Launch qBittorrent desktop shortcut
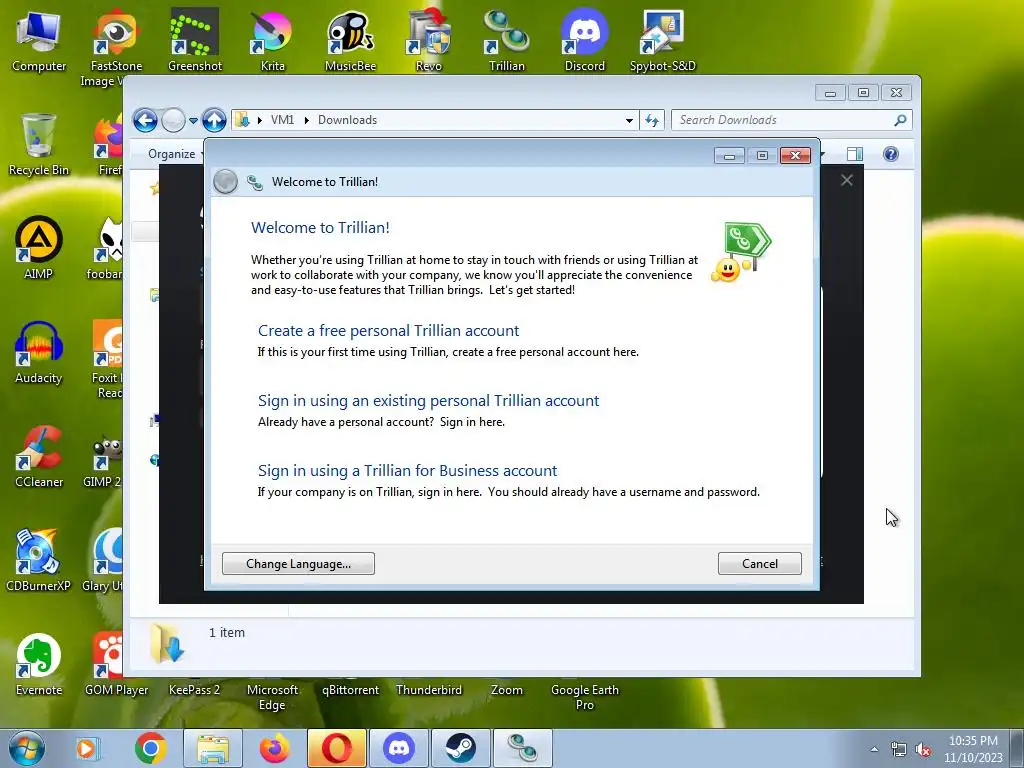The height and width of the screenshot is (768, 1024). (350, 690)
